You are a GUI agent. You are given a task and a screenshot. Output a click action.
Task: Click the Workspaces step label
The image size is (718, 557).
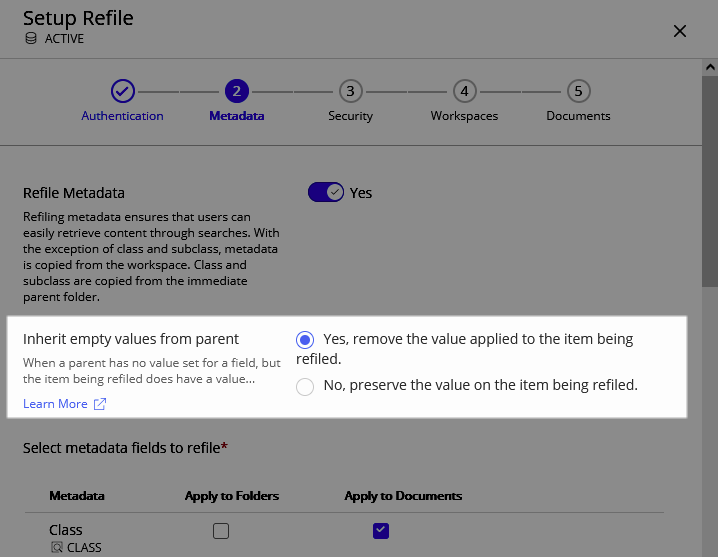click(x=464, y=116)
